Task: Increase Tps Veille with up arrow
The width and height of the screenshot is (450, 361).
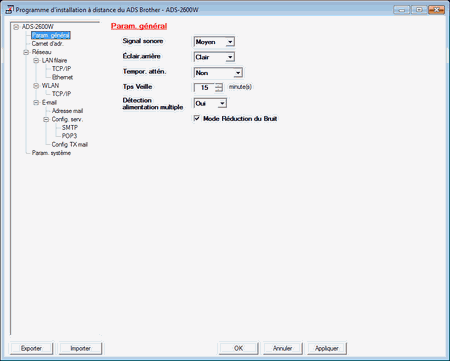Action: pos(219,85)
